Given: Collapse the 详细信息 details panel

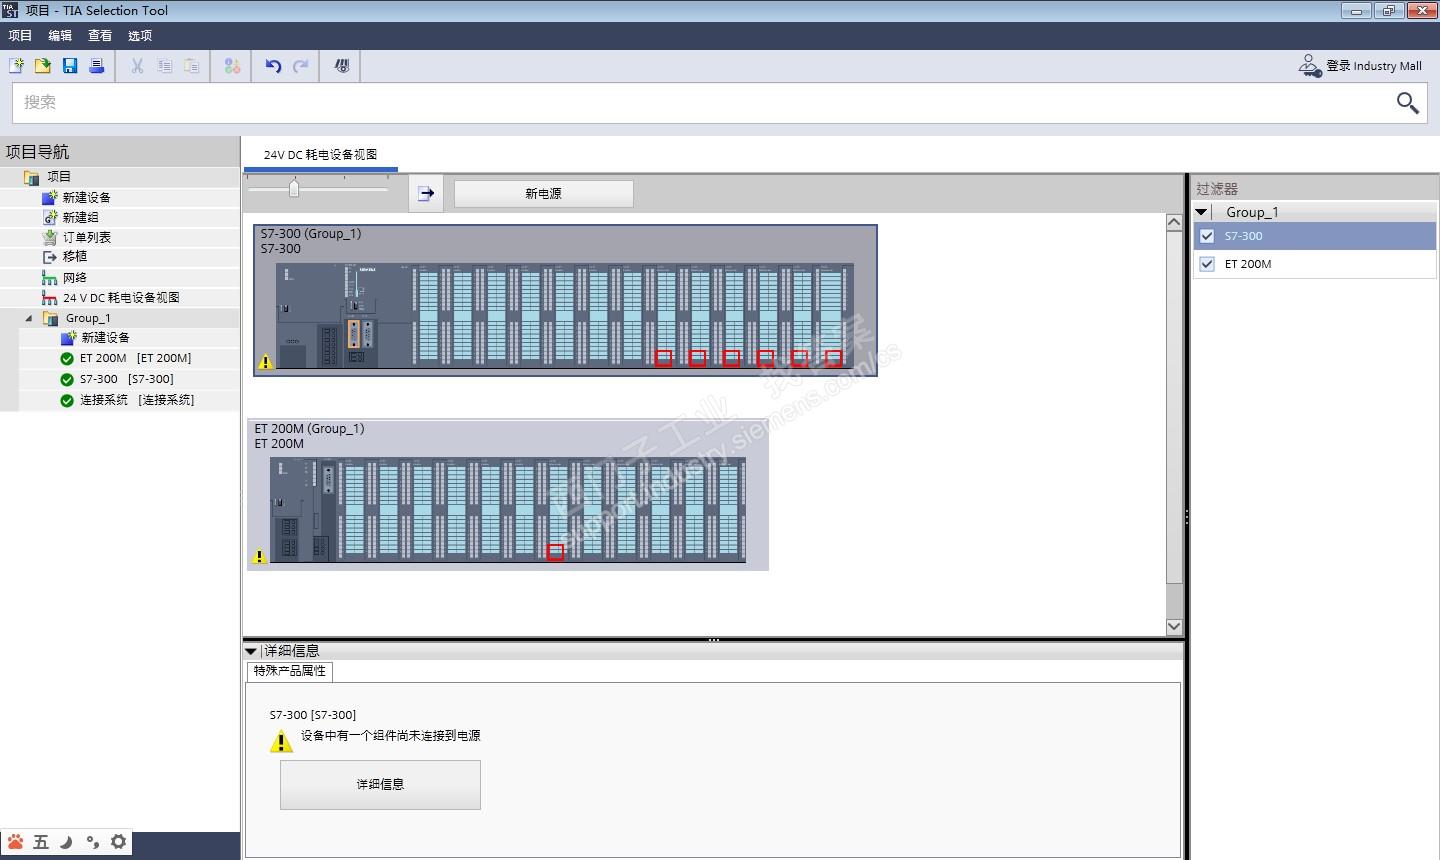Looking at the screenshot, I should tap(251, 651).
